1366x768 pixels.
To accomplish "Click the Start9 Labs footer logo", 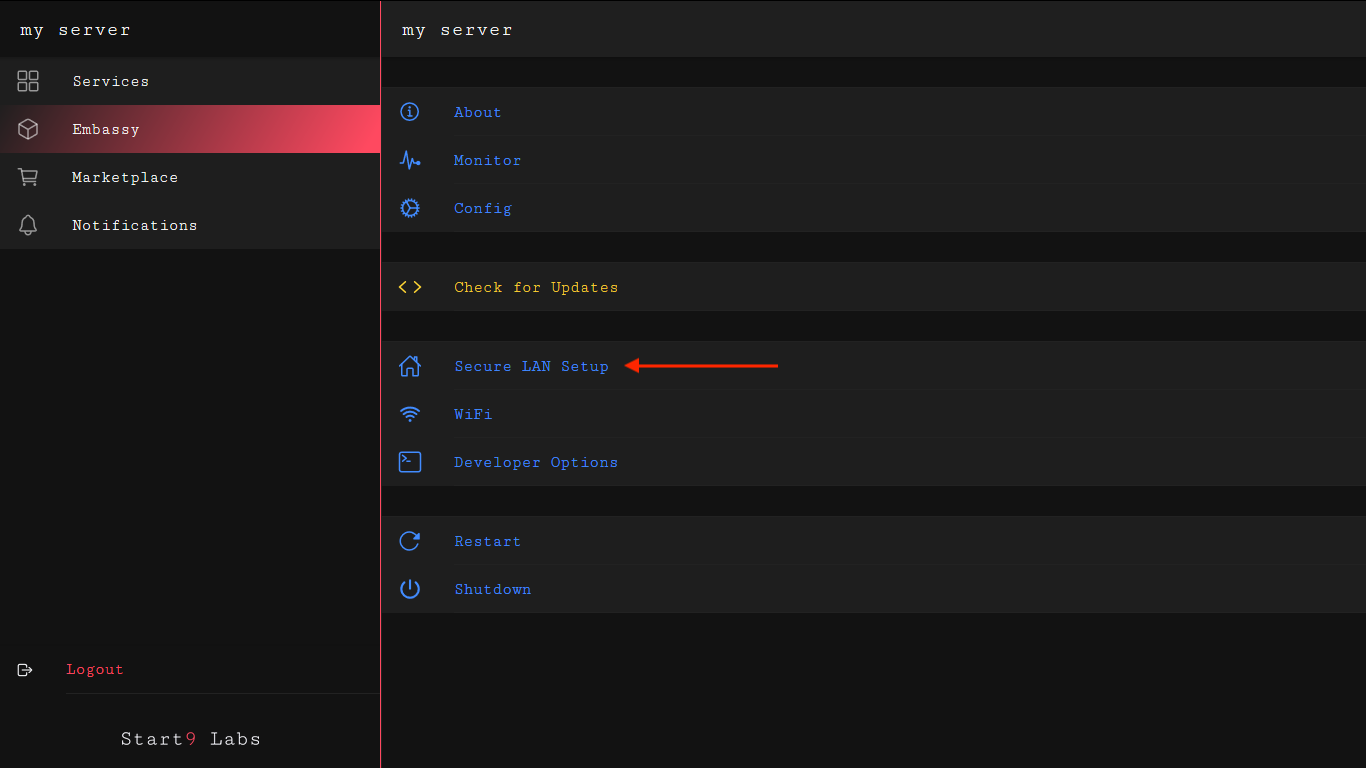I will tap(190, 739).
